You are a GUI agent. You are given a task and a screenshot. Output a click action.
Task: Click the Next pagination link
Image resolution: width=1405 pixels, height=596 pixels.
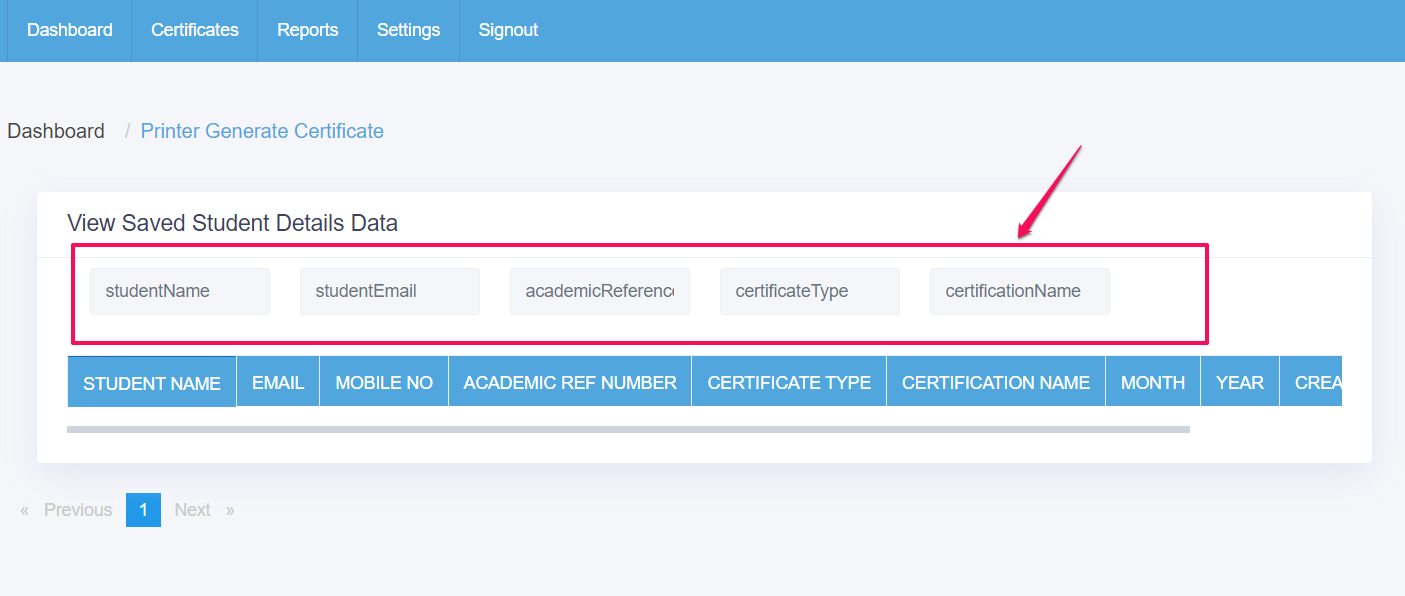coord(192,510)
